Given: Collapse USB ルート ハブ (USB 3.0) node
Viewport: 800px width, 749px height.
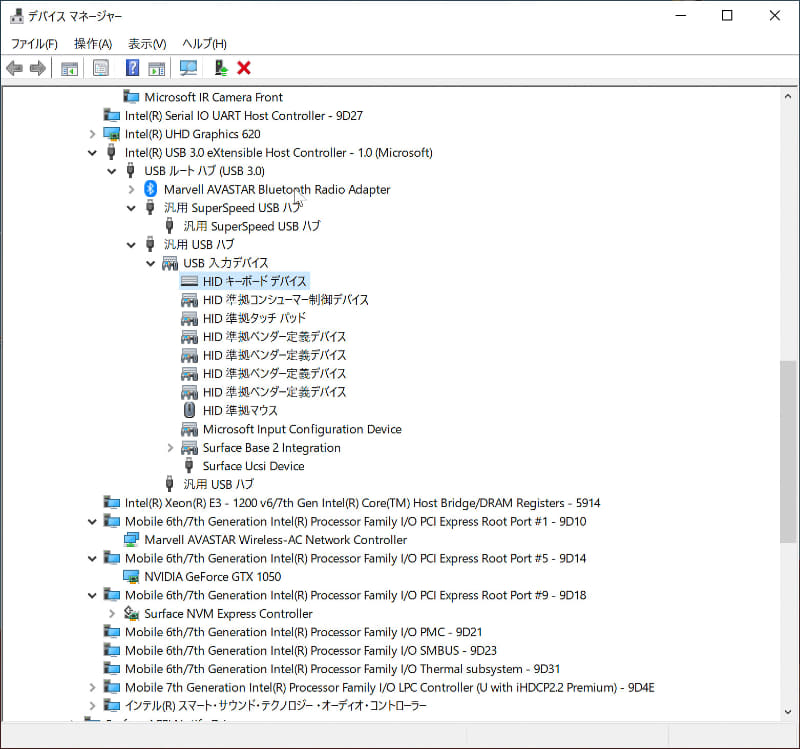Looking at the screenshot, I should (111, 171).
